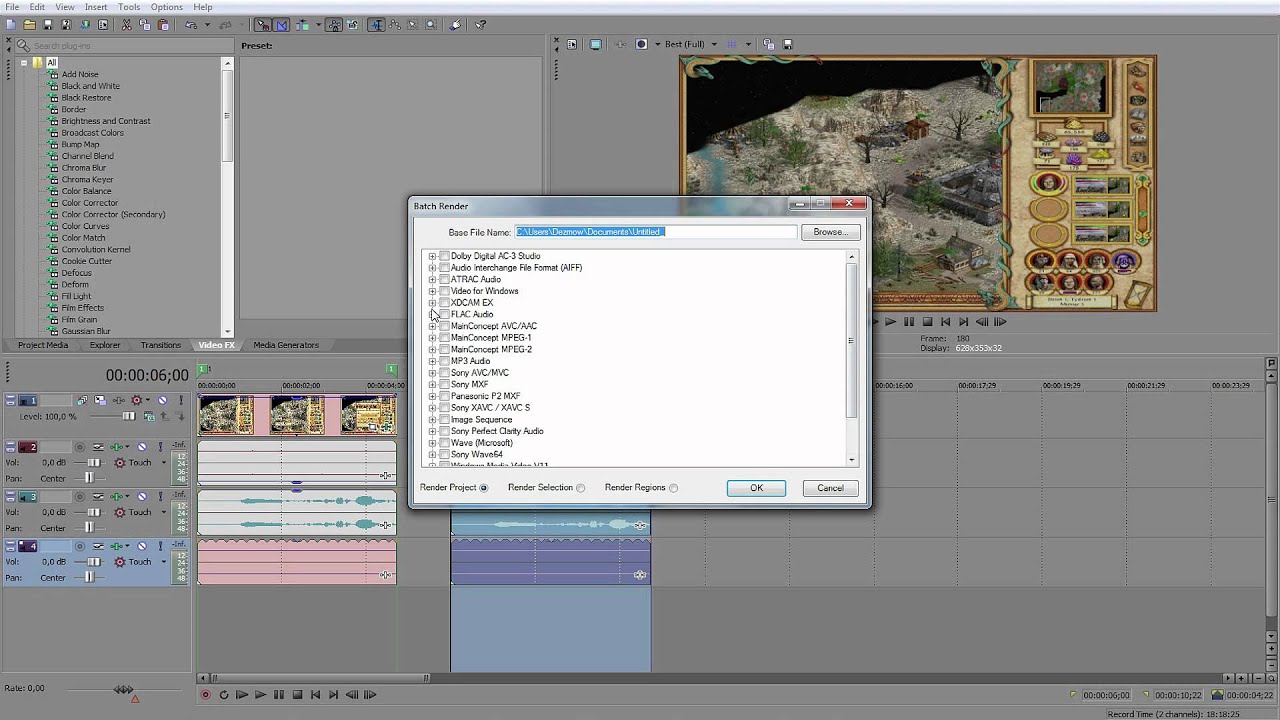Click the Browse... button
Screen dimensions: 1280x720
tap(830, 232)
